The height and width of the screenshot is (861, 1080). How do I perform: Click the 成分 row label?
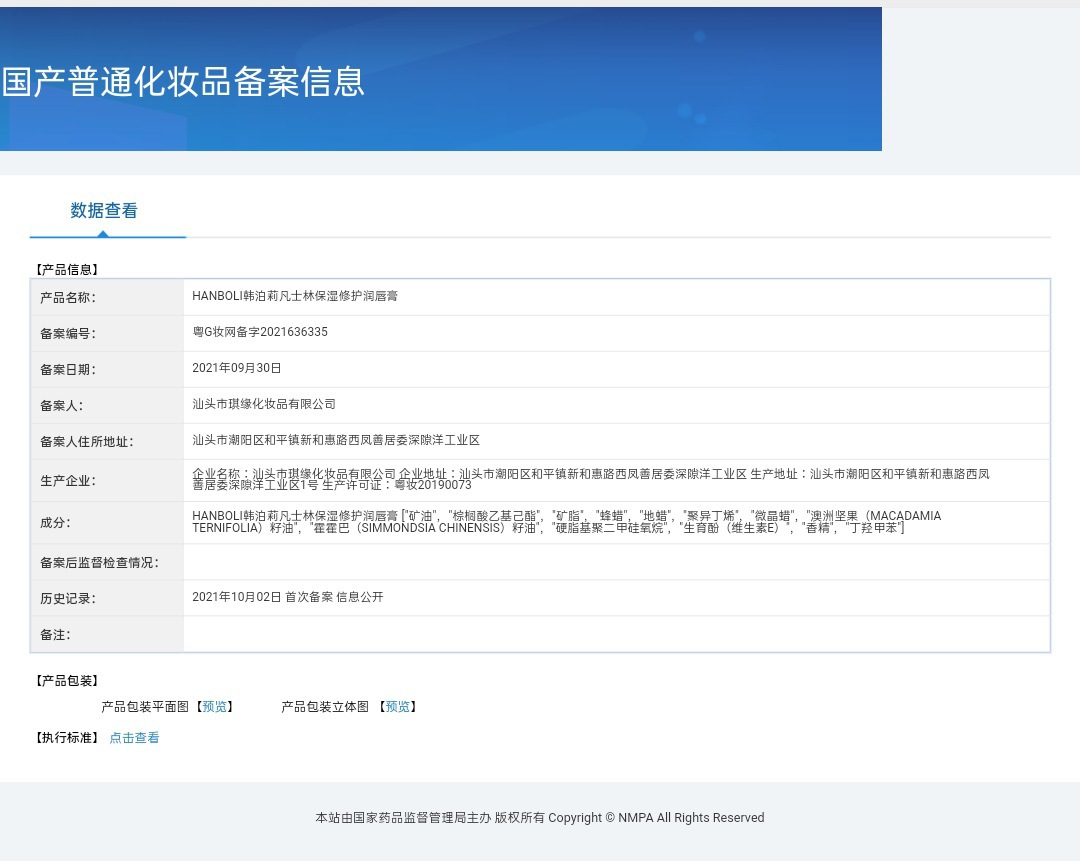(55, 523)
